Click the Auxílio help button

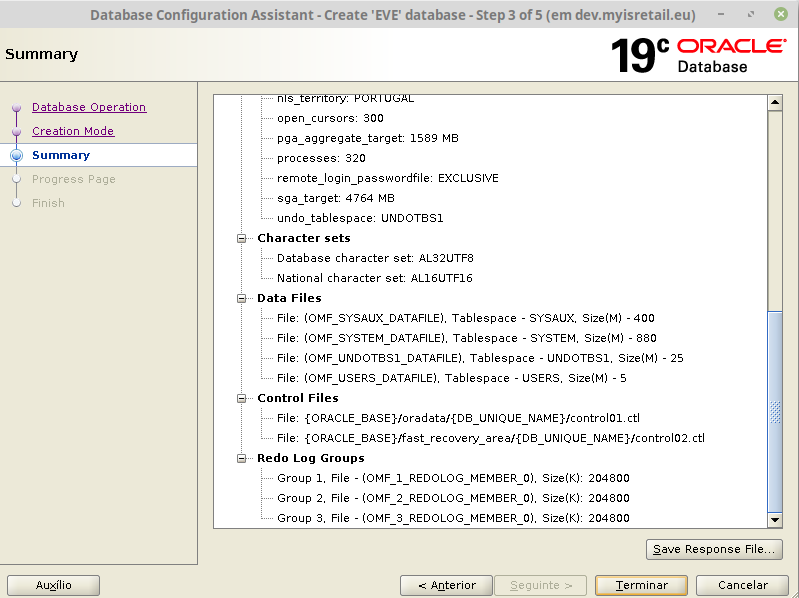click(54, 585)
